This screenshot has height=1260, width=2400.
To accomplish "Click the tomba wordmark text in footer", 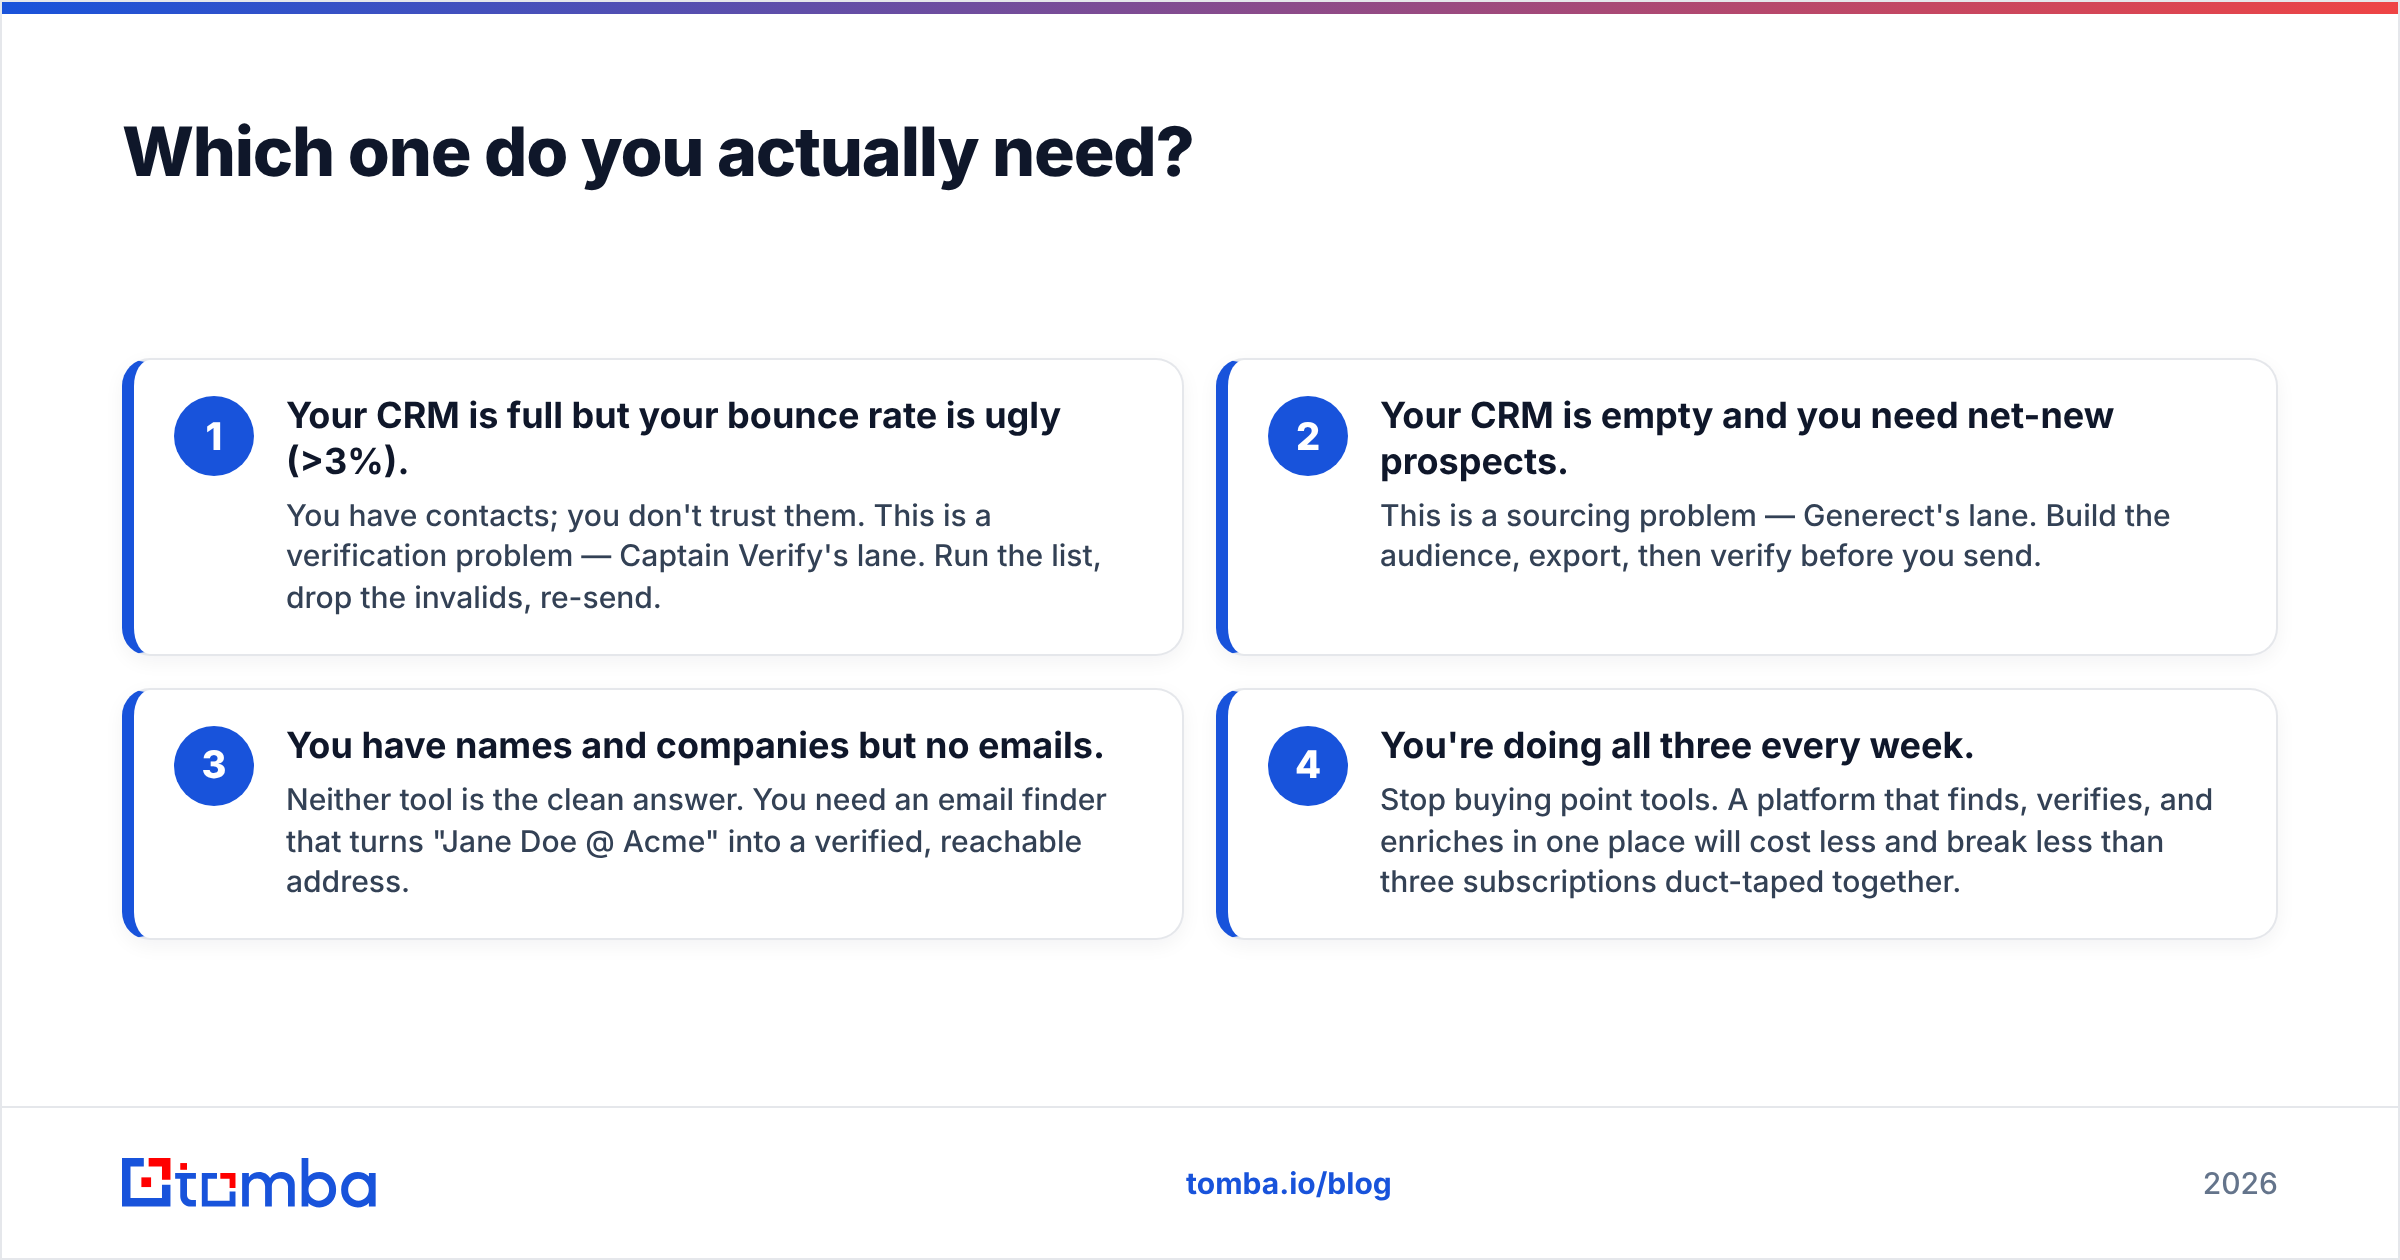I will (277, 1183).
